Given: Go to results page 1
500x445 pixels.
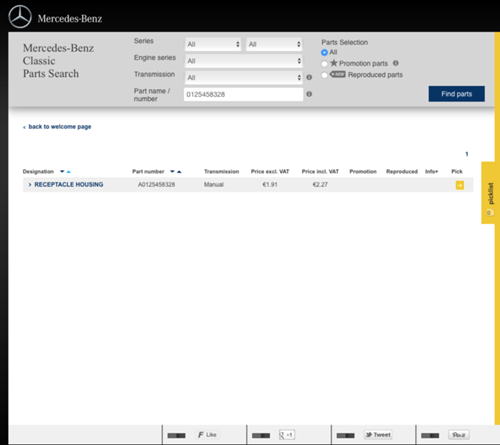Looking at the screenshot, I should point(467,154).
